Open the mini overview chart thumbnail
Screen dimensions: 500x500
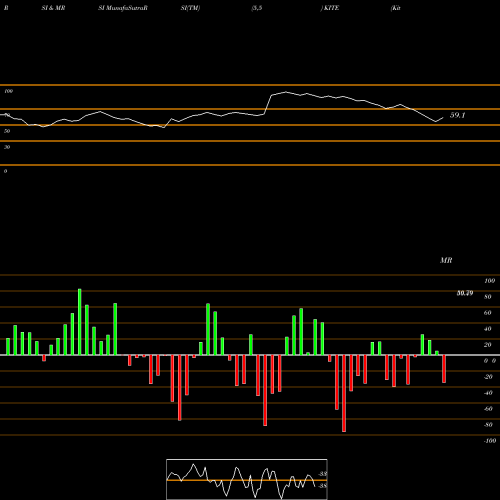point(247,479)
